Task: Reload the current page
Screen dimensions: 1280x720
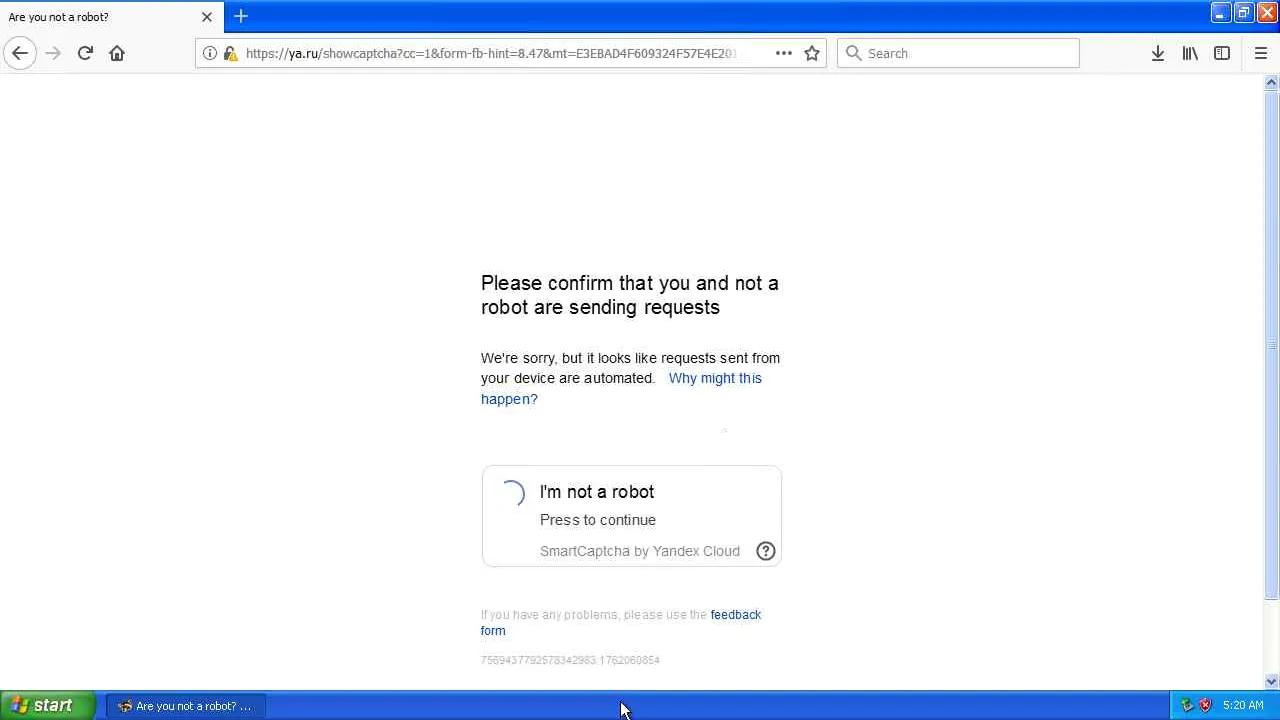Action: [85, 53]
